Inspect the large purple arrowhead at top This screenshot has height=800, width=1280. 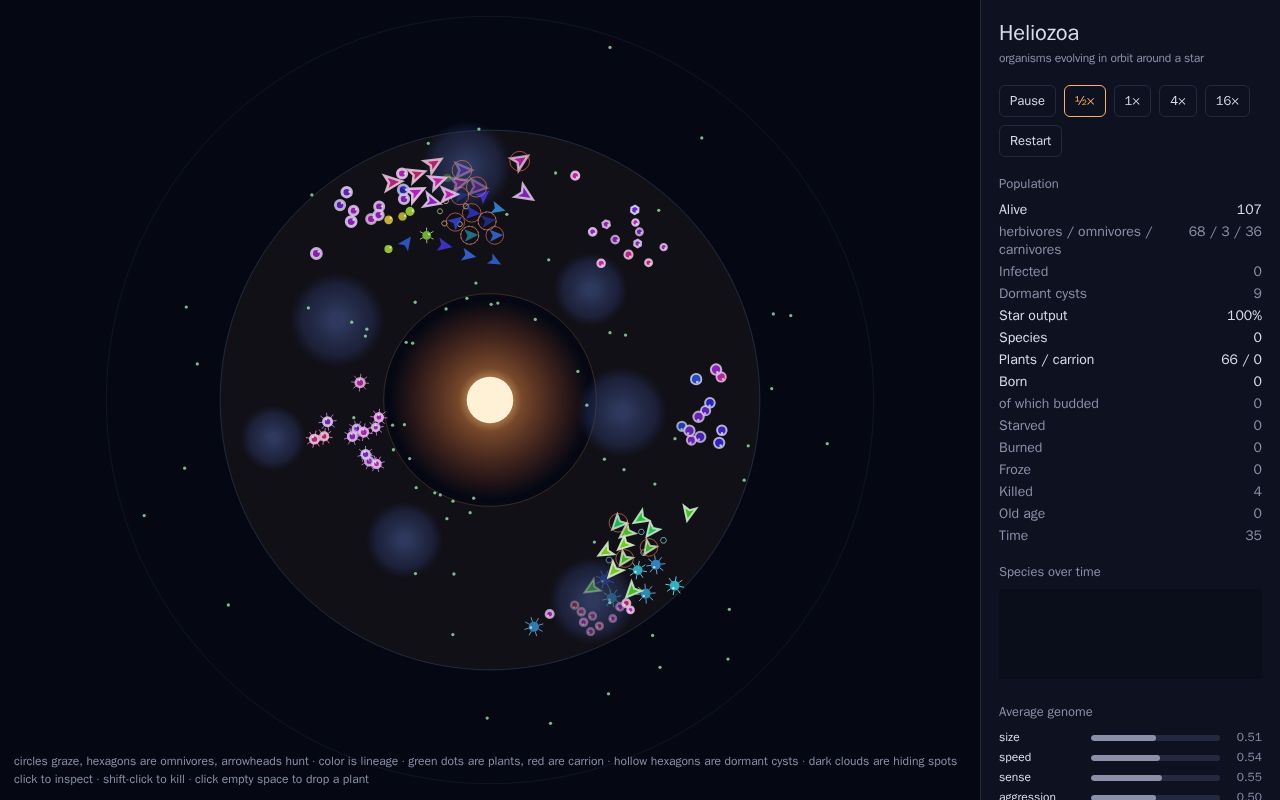[523, 191]
